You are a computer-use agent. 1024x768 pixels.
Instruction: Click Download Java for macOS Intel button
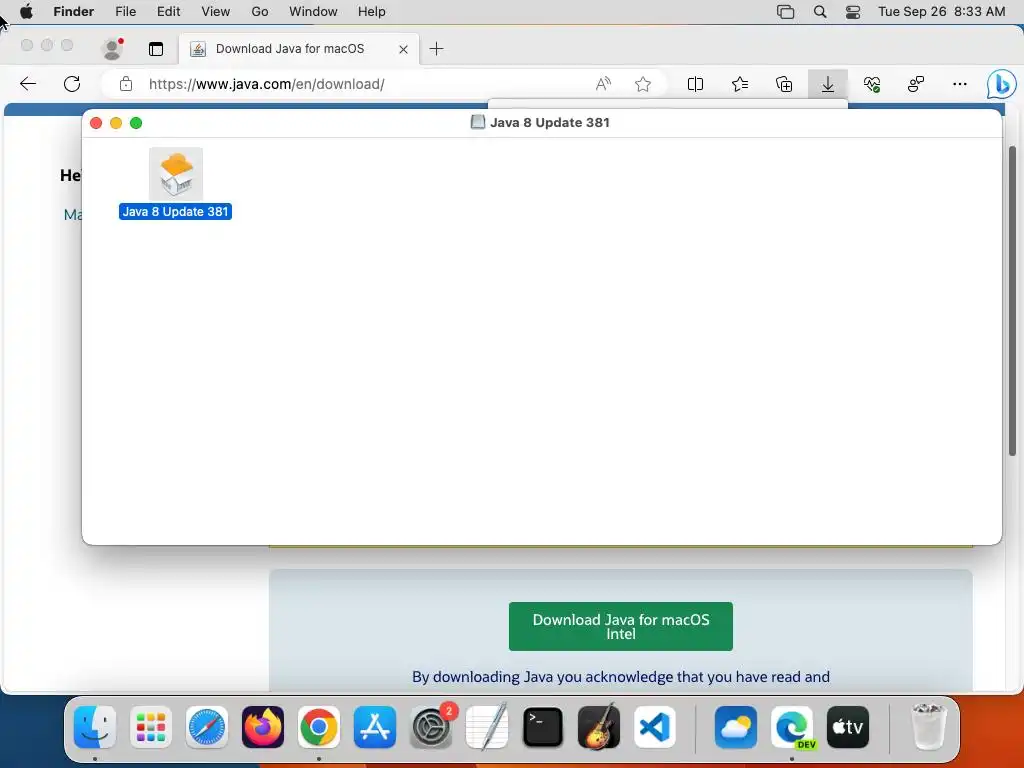tap(620, 626)
